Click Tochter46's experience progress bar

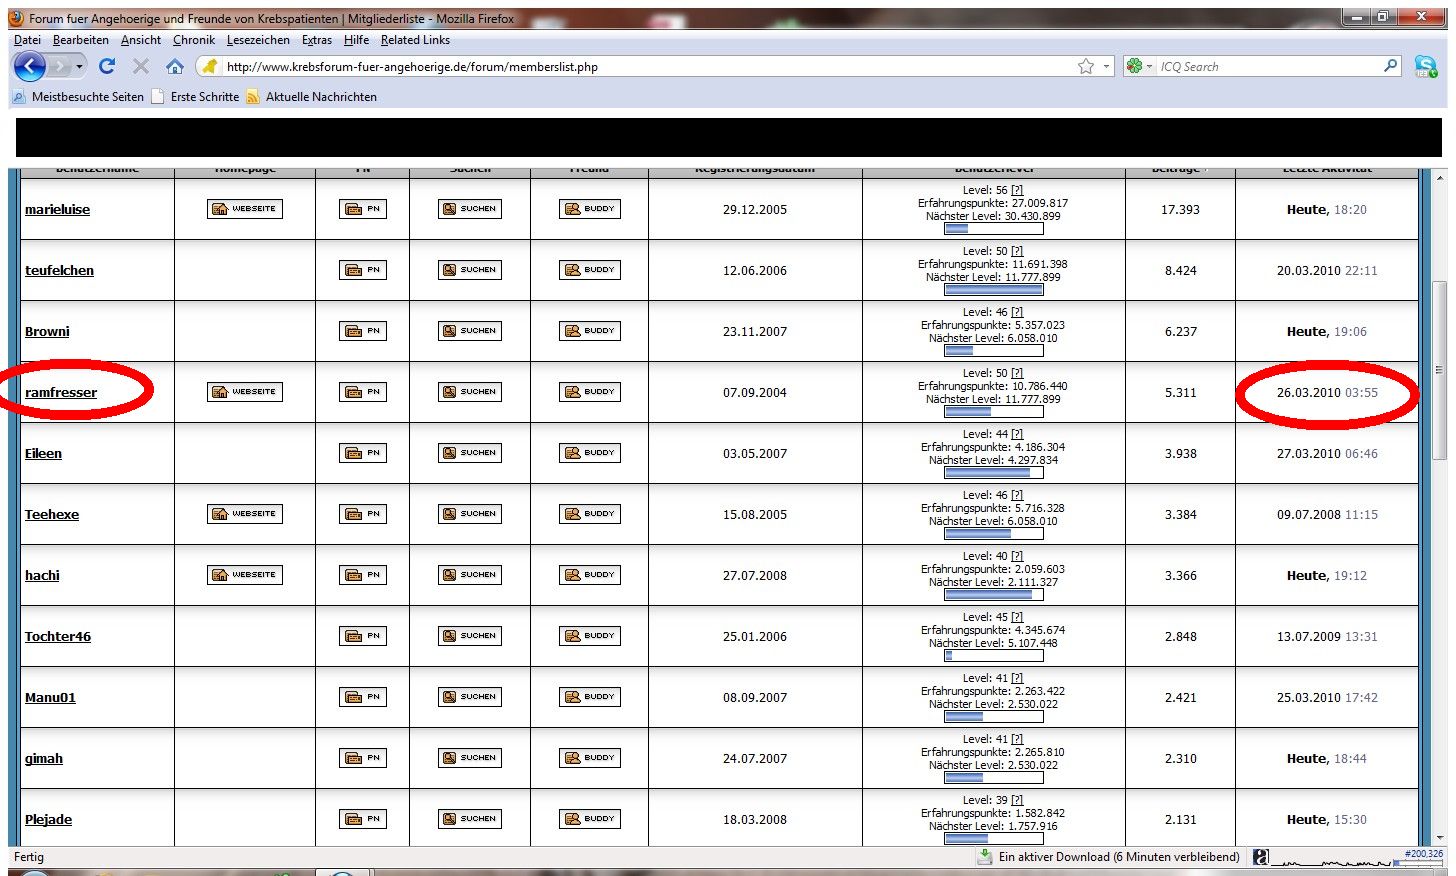994,656
